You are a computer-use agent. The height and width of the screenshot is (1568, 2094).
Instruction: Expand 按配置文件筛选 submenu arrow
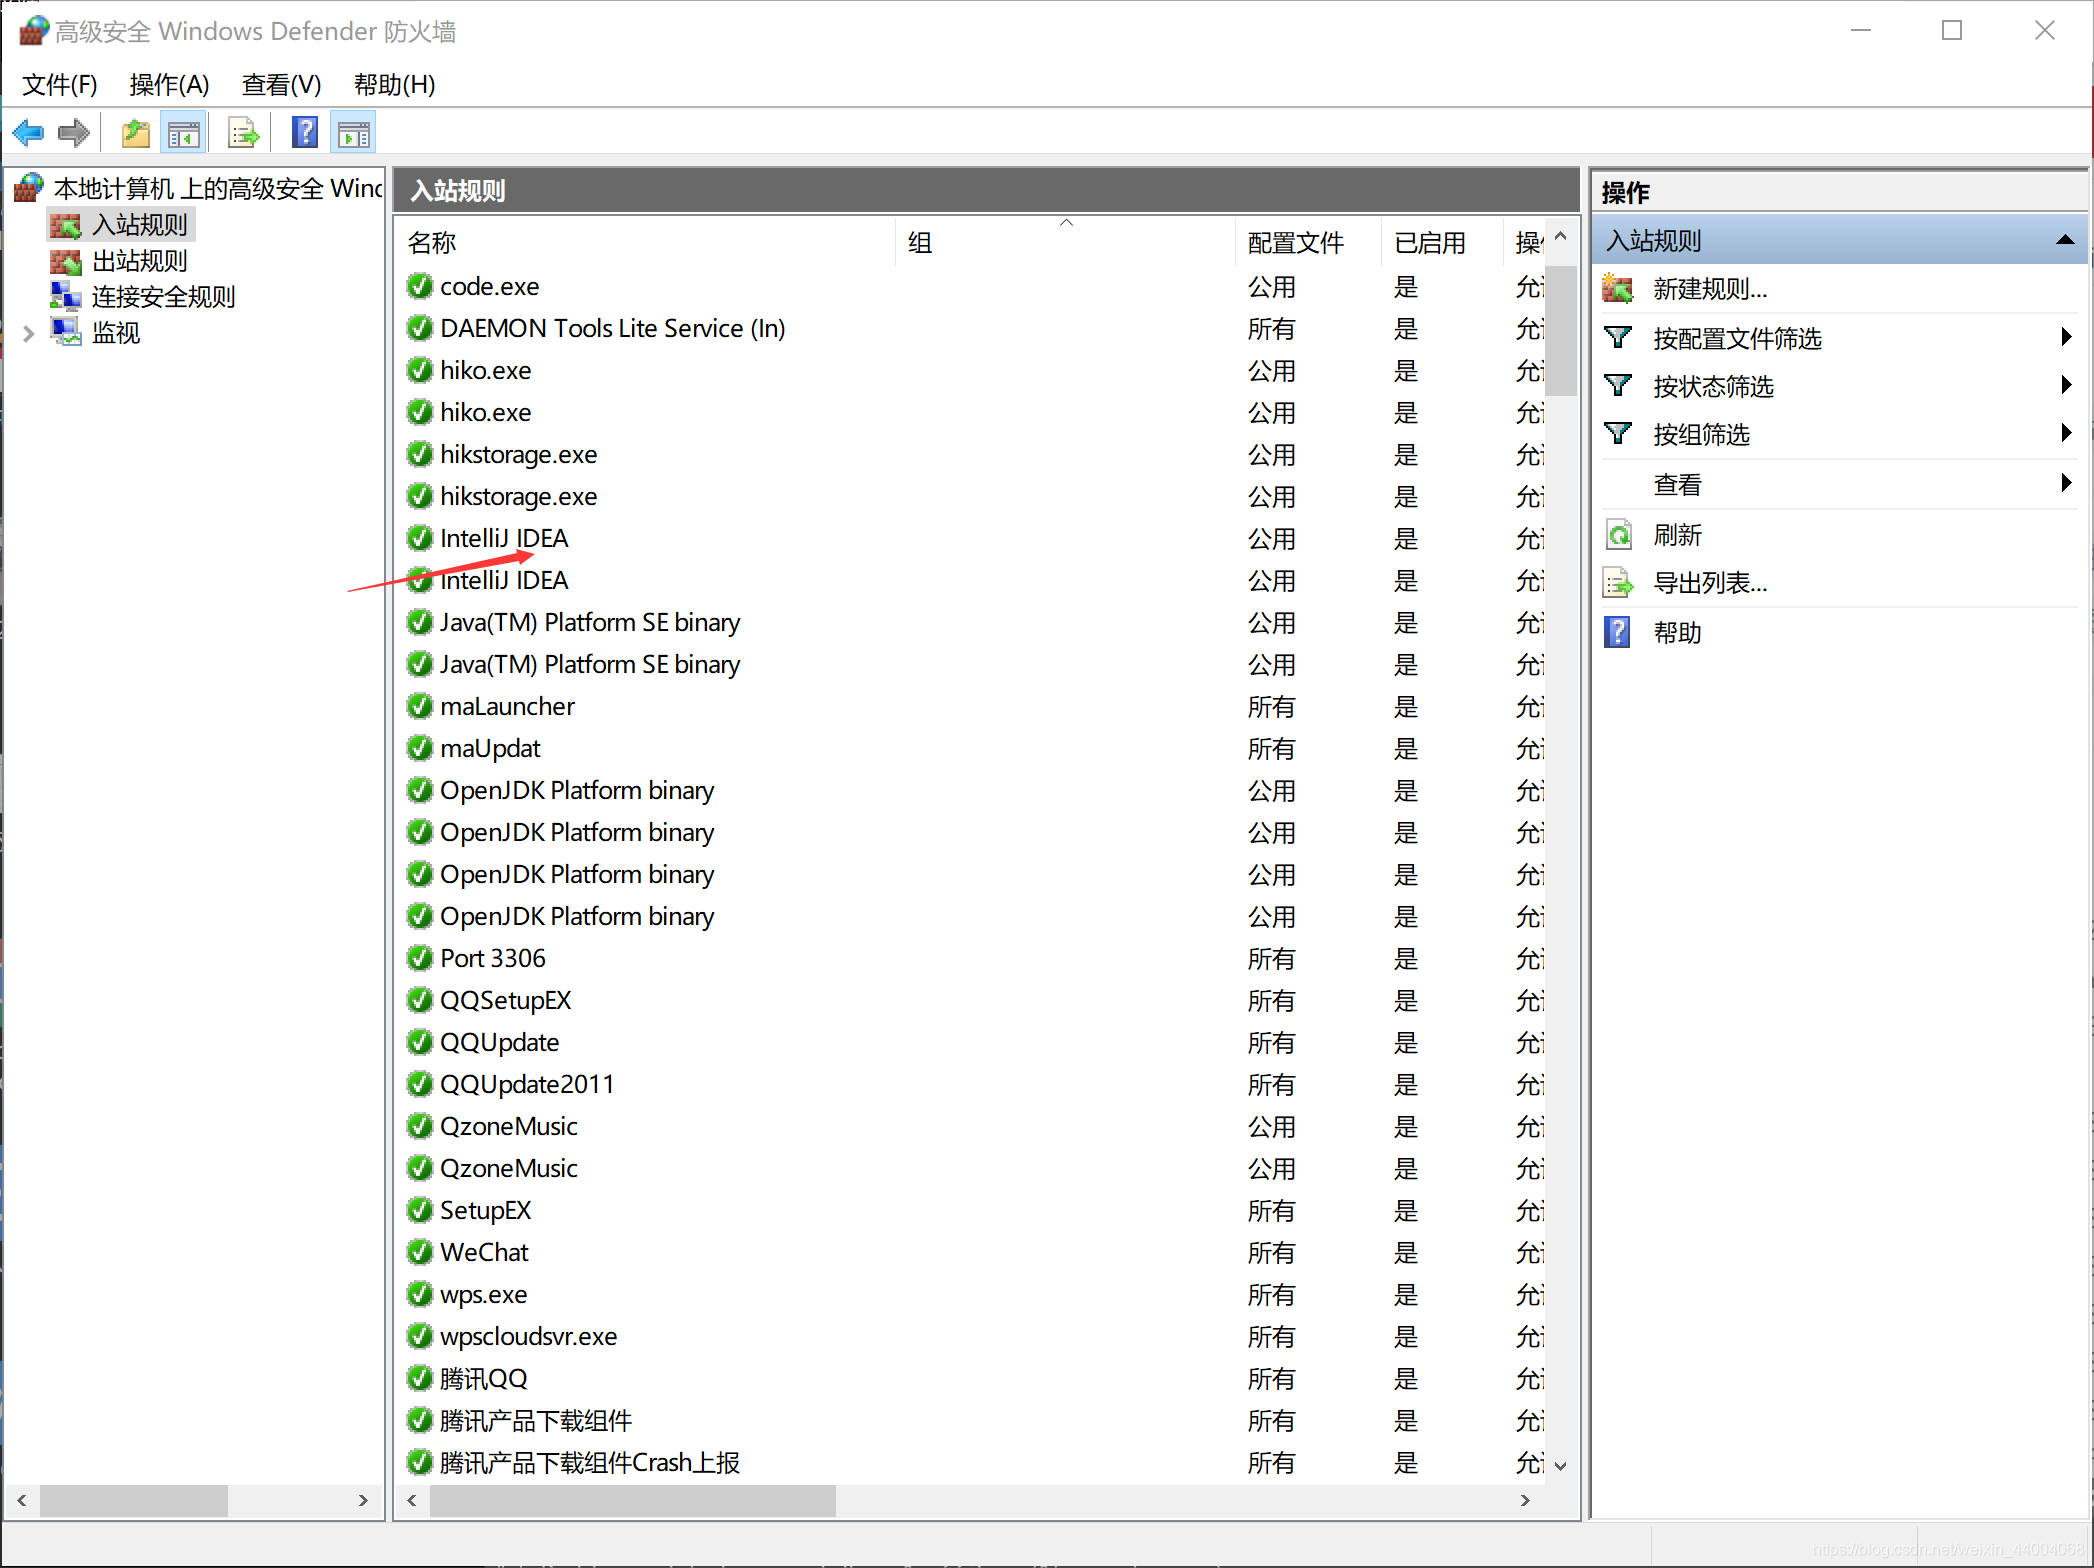pyautogui.click(x=2066, y=337)
